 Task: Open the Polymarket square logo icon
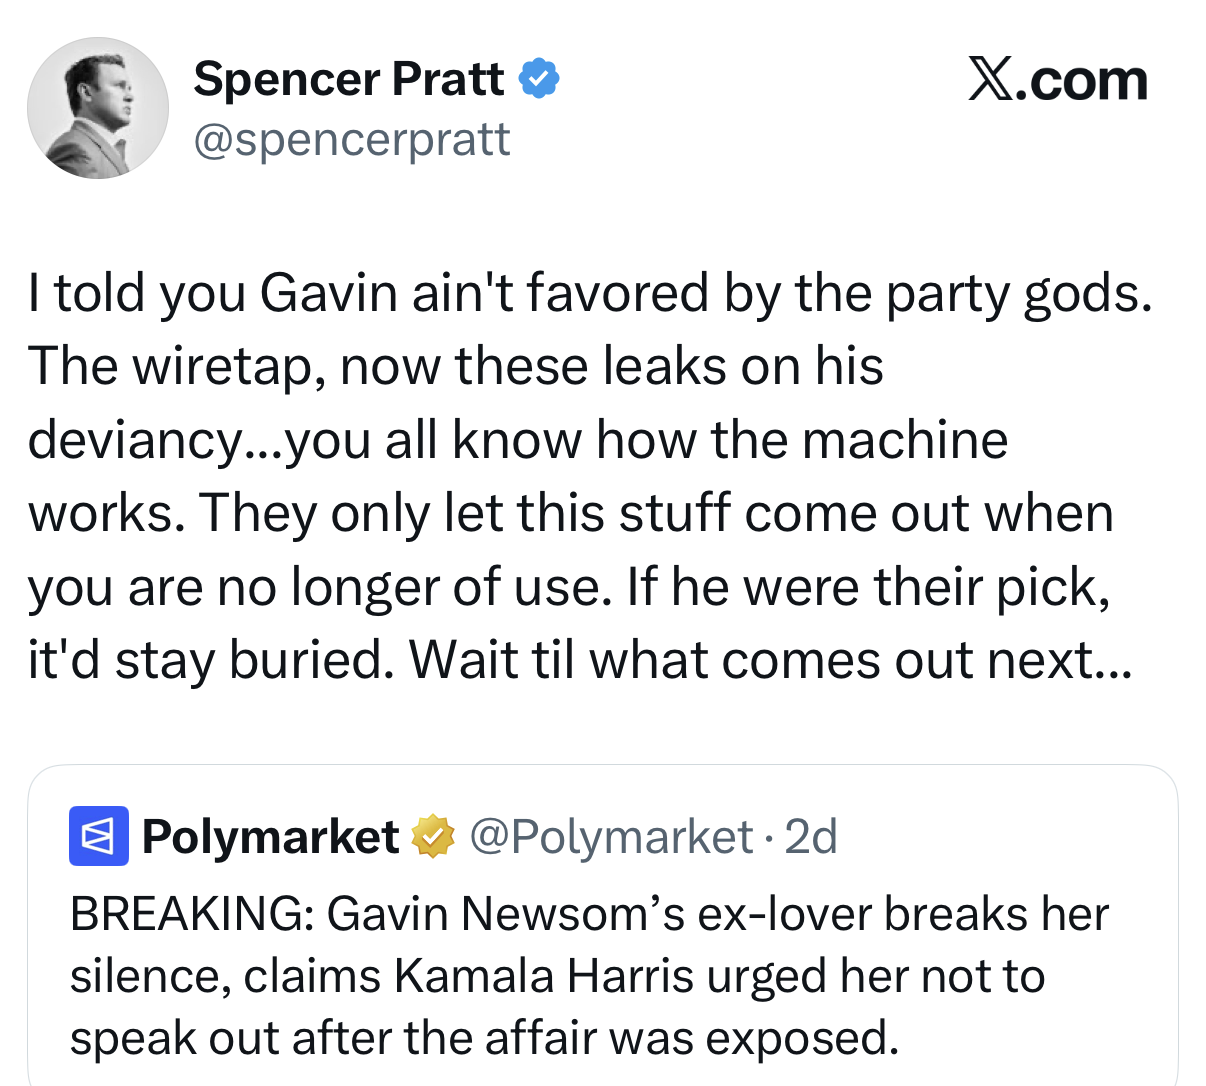coord(98,836)
